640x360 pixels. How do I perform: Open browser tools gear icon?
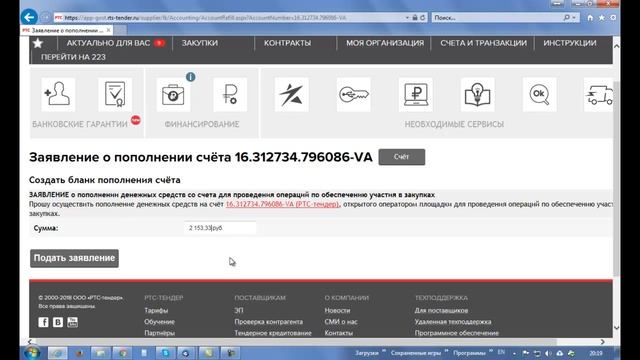tap(613, 18)
